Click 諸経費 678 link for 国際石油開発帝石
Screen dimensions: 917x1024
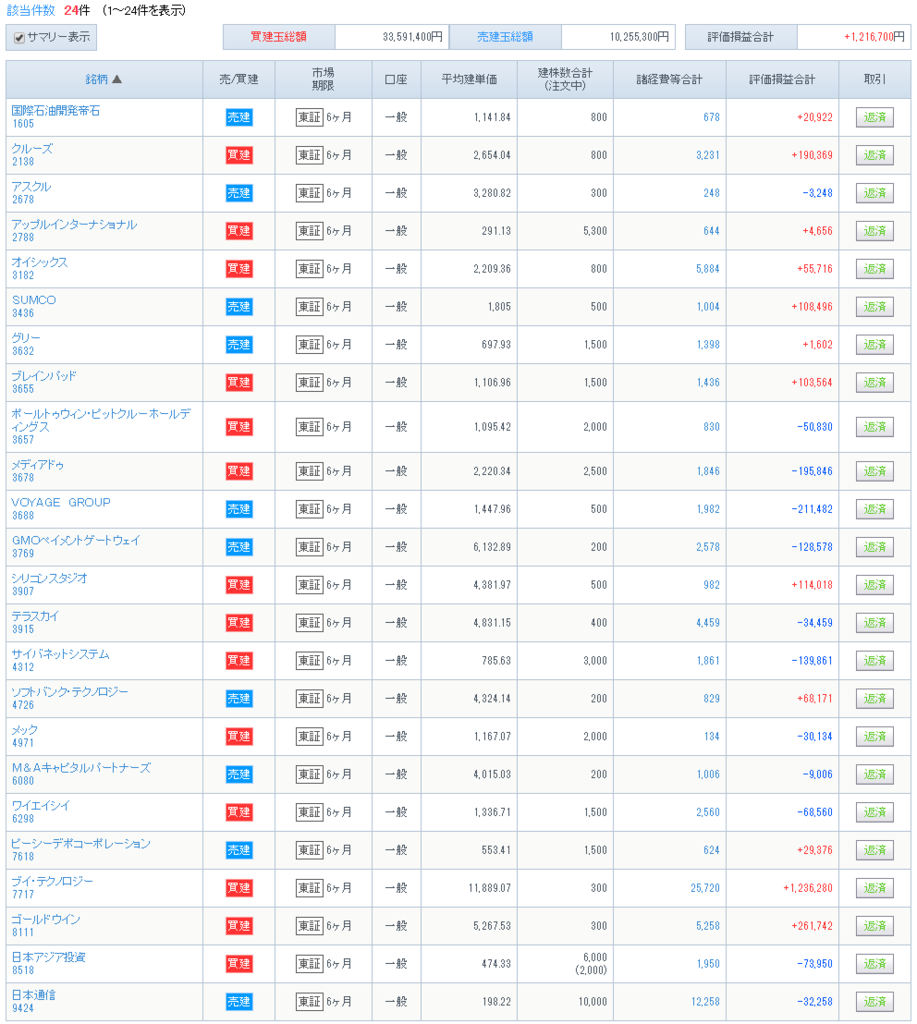[711, 118]
